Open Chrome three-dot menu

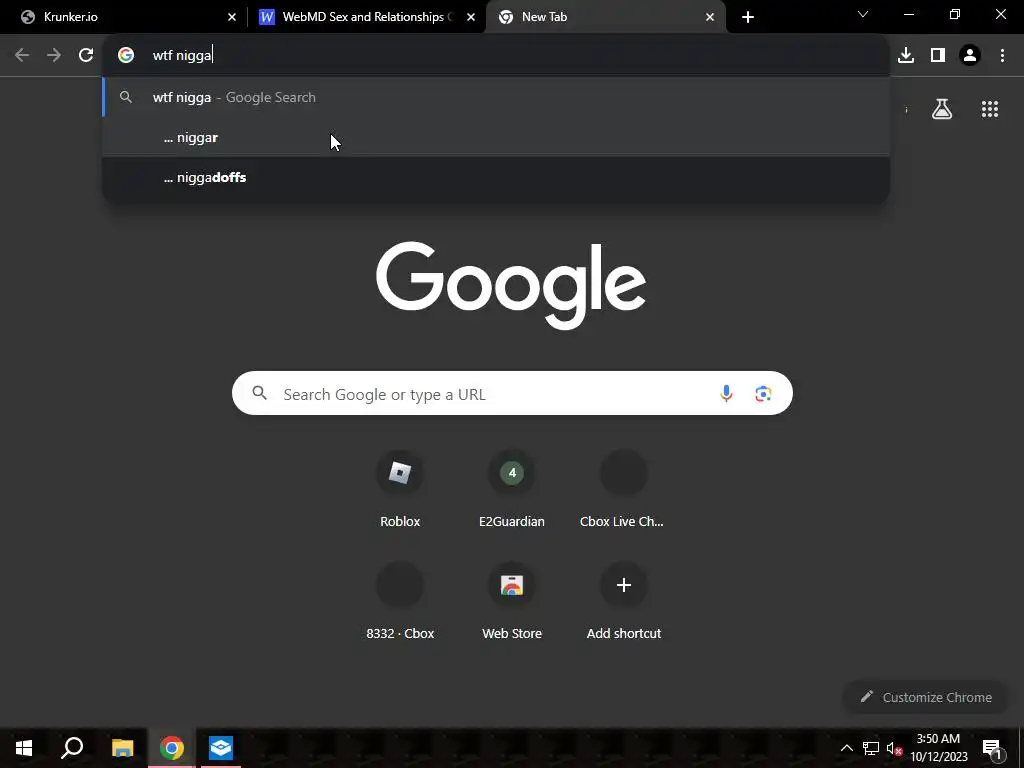[x=1002, y=55]
